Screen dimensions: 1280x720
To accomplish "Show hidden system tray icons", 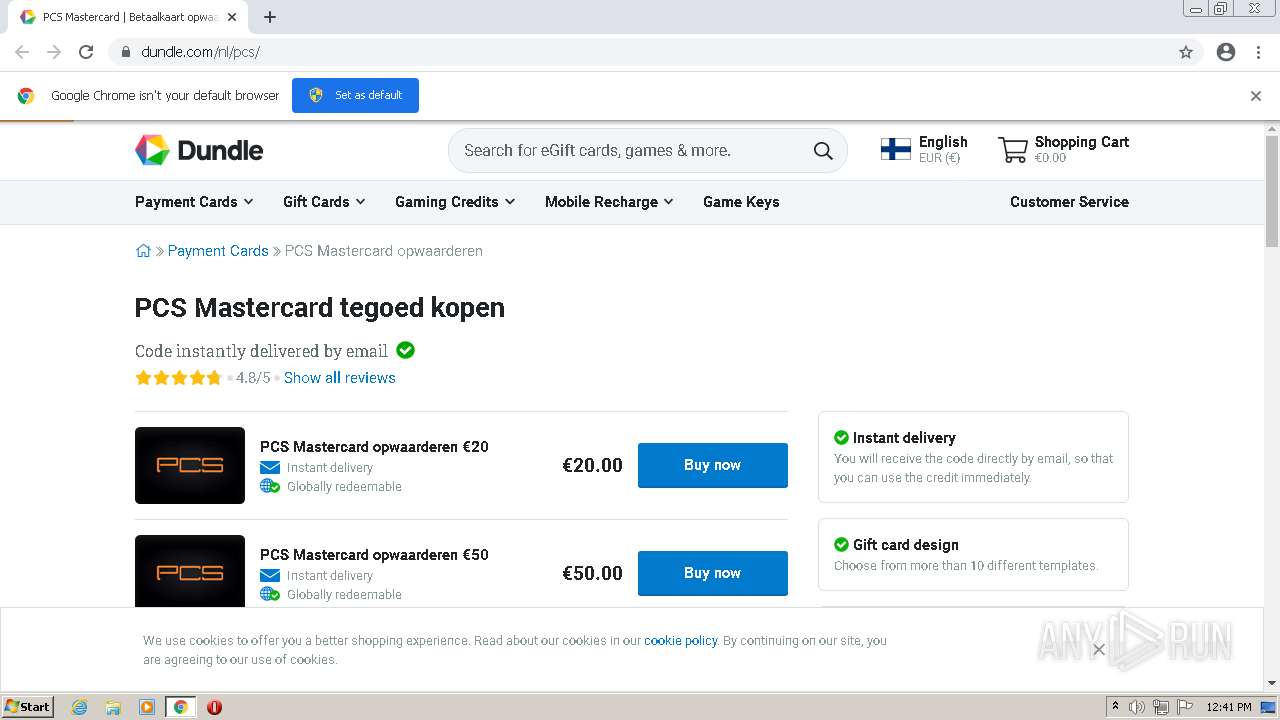I will click(1115, 707).
